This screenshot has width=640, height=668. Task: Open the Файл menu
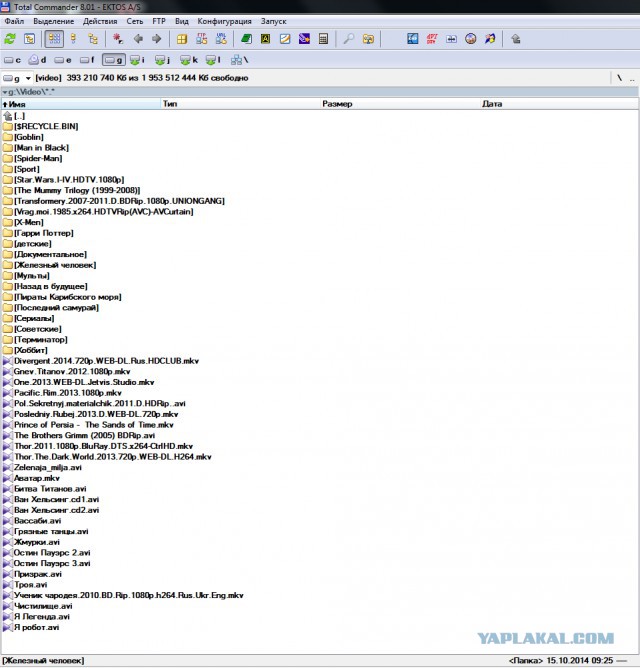14,21
